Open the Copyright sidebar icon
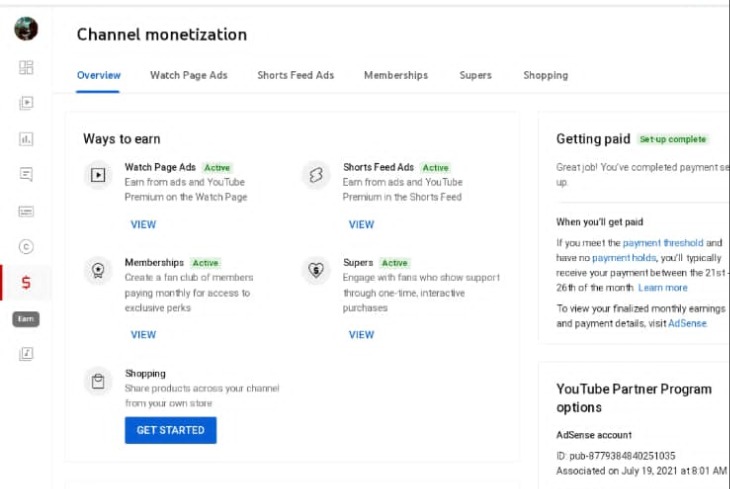The image size is (730, 489). click(26, 247)
